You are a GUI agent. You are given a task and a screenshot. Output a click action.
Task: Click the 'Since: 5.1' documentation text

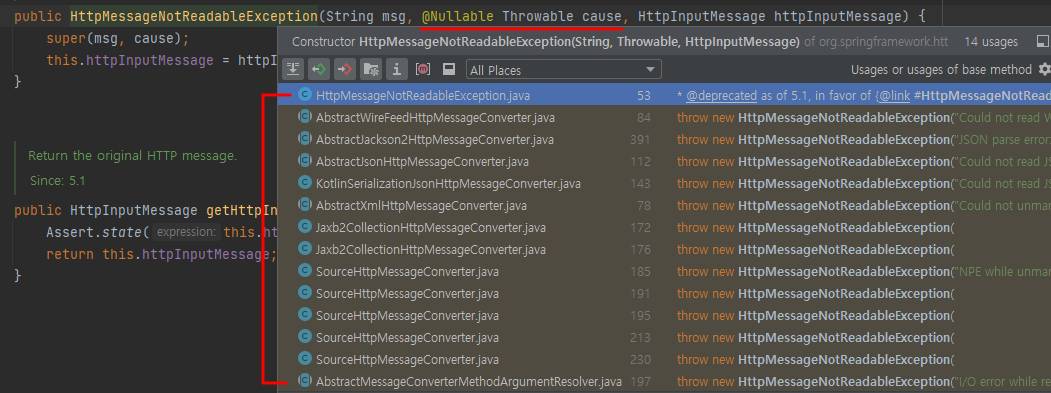58,180
